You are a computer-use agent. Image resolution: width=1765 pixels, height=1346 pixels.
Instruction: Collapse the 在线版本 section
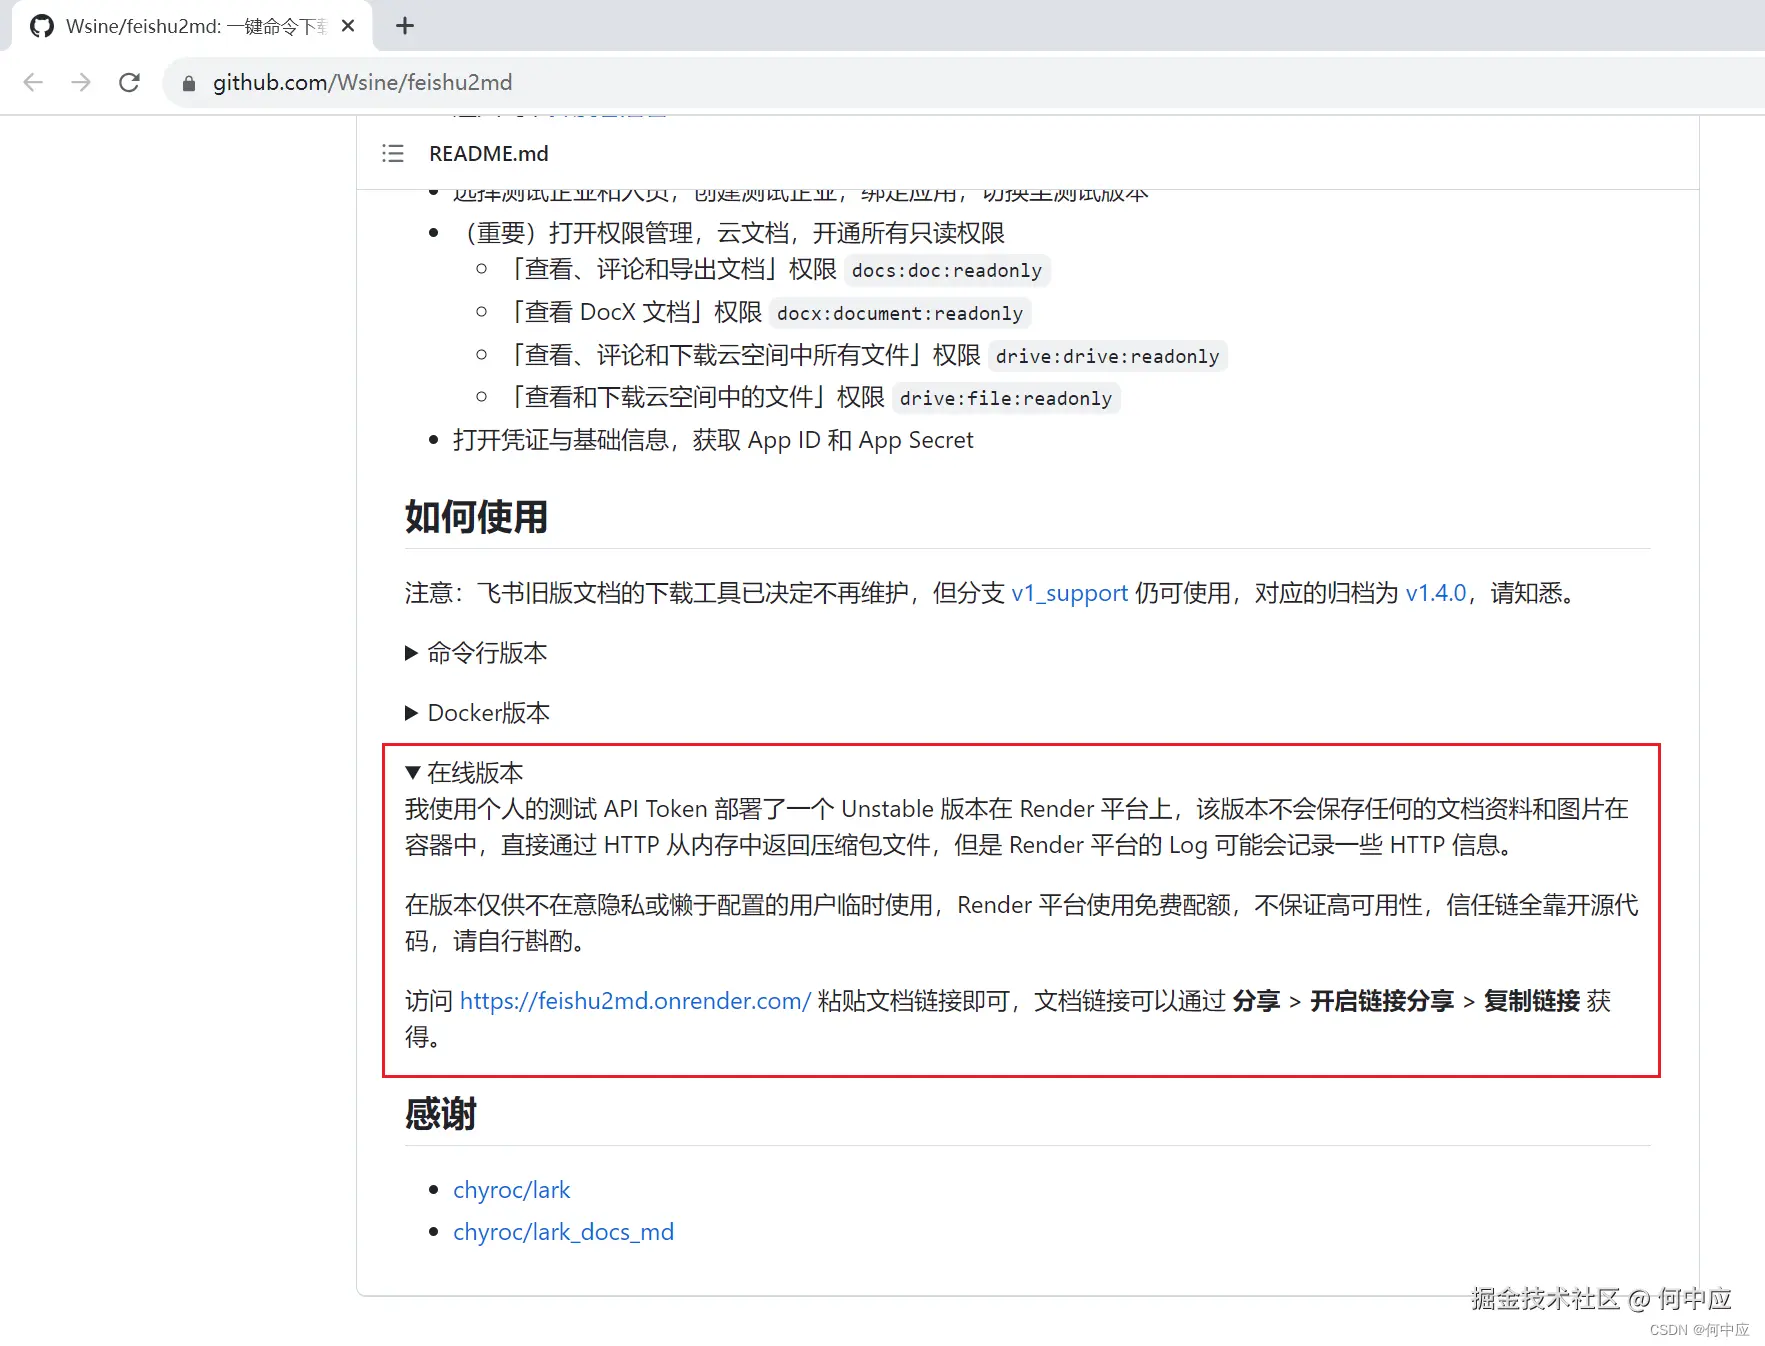pyautogui.click(x=464, y=772)
